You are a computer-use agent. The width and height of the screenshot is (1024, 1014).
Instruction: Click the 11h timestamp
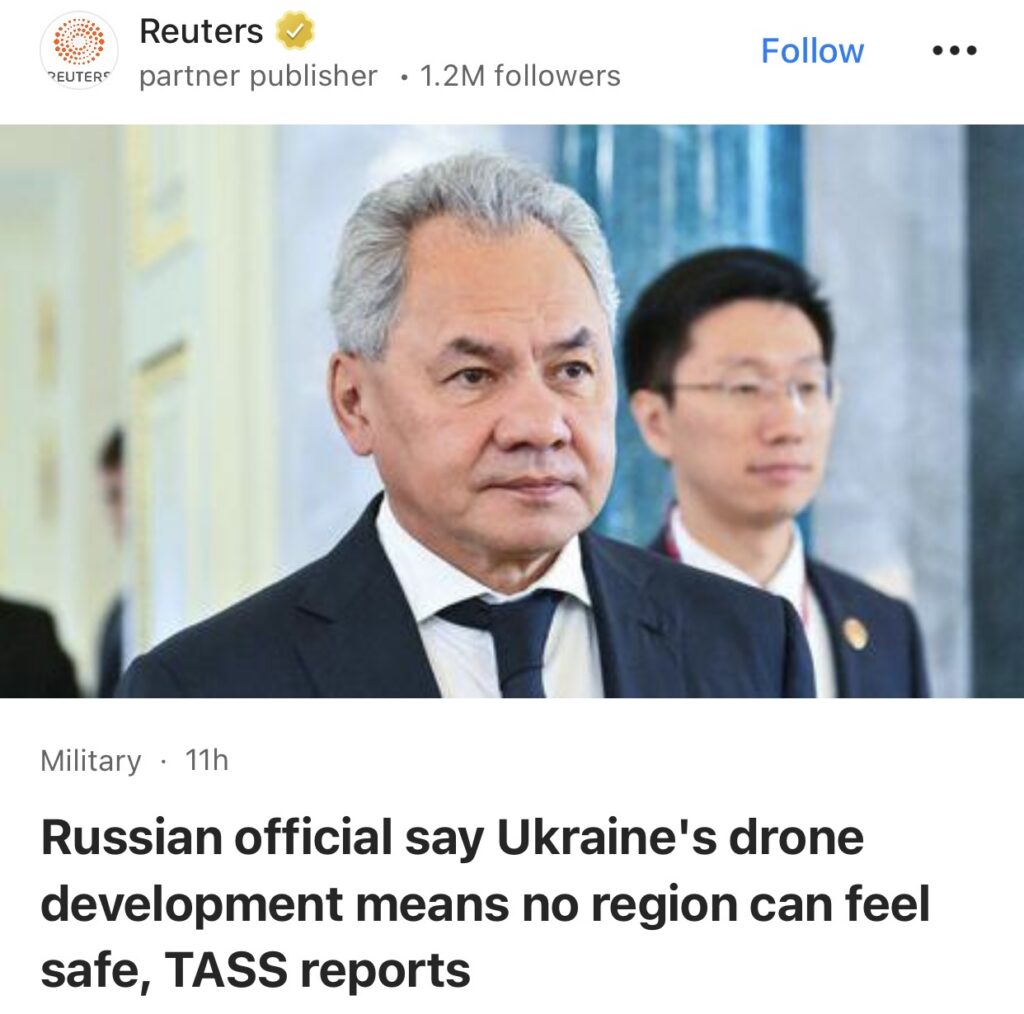[x=206, y=760]
